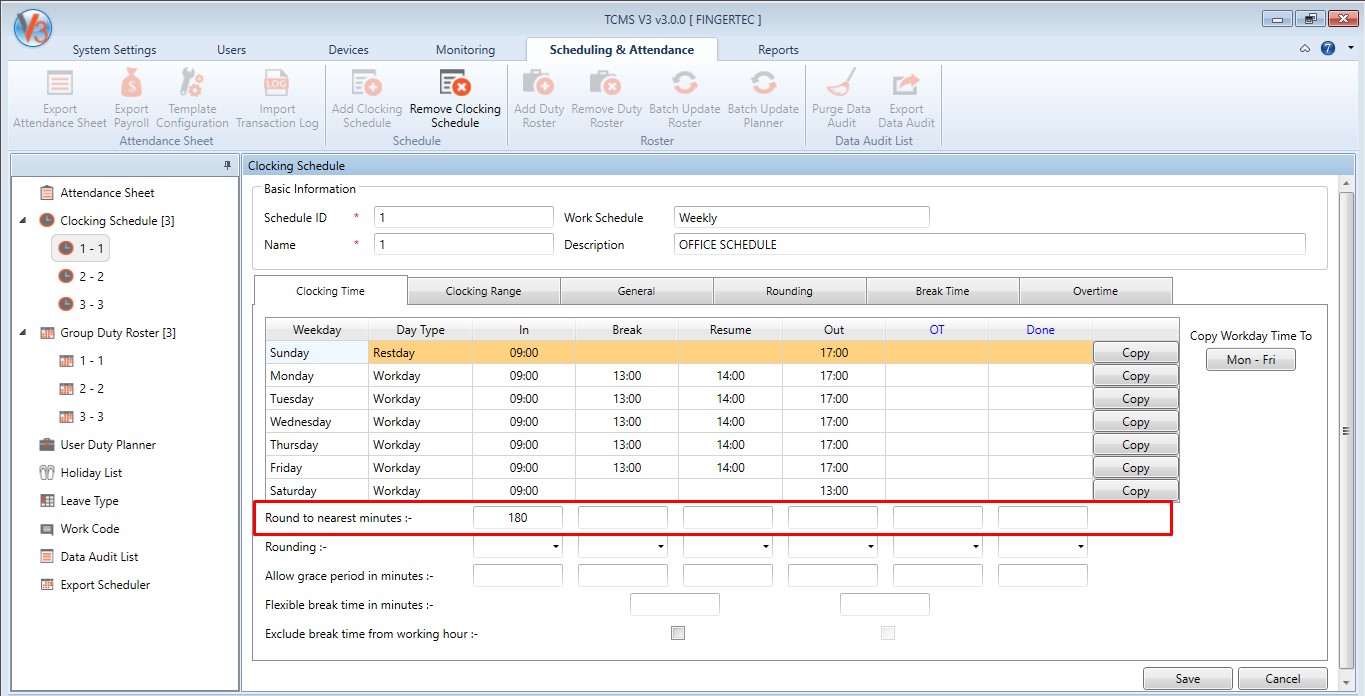Viewport: 1365px width, 696px height.
Task: Switch to Users ribbon tab
Action: 231,50
